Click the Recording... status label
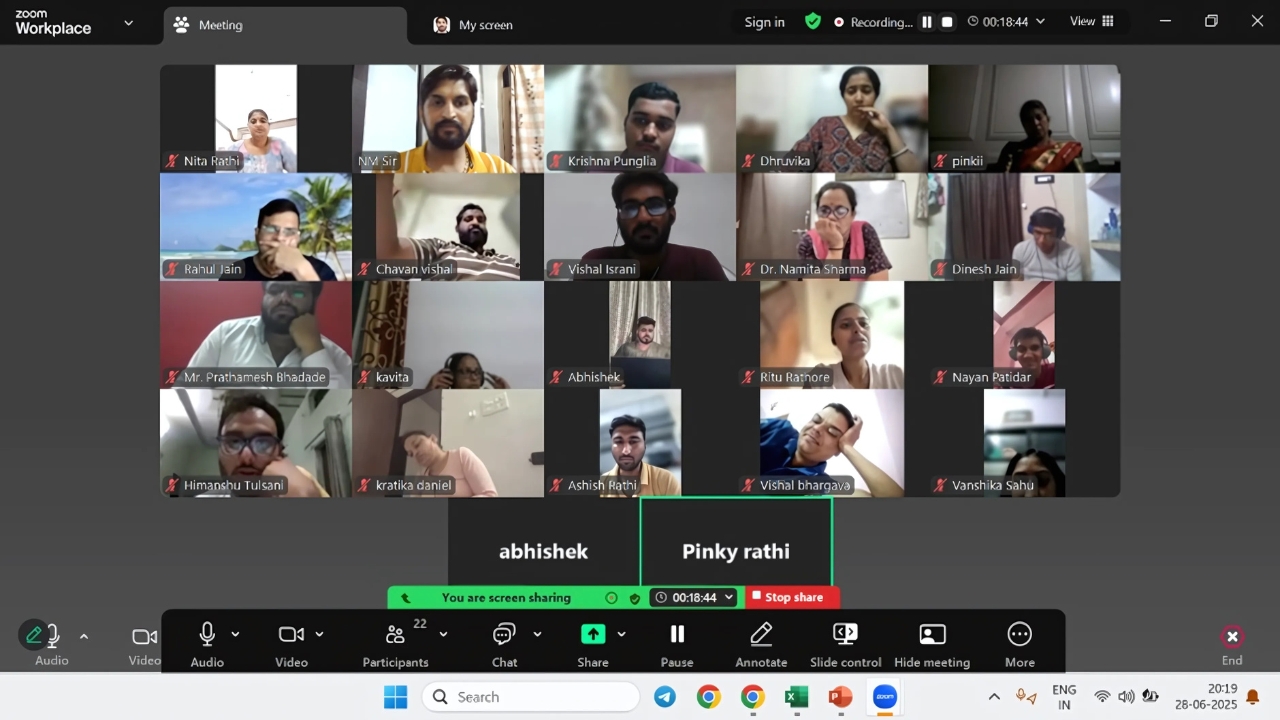This screenshot has width=1280, height=720. click(x=881, y=22)
